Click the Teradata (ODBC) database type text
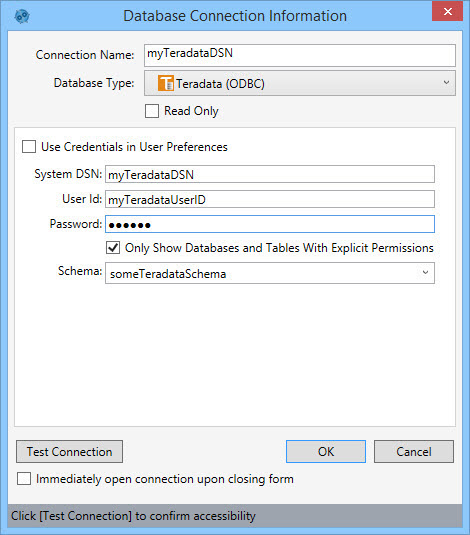The width and height of the screenshot is (470, 535). pyautogui.click(x=220, y=84)
